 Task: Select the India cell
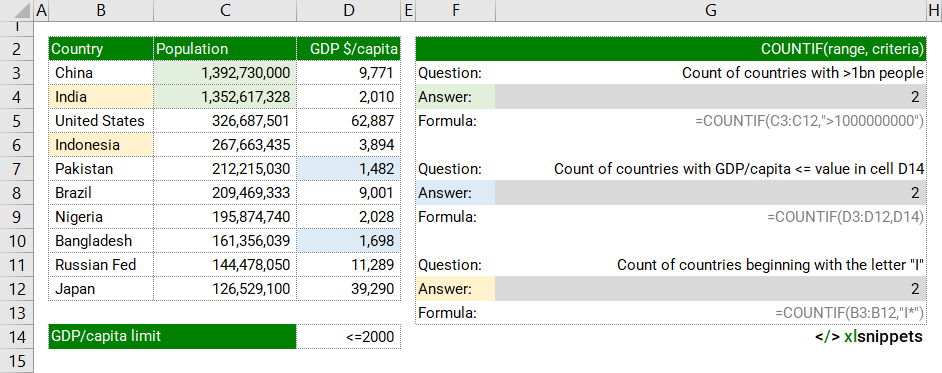pos(101,97)
